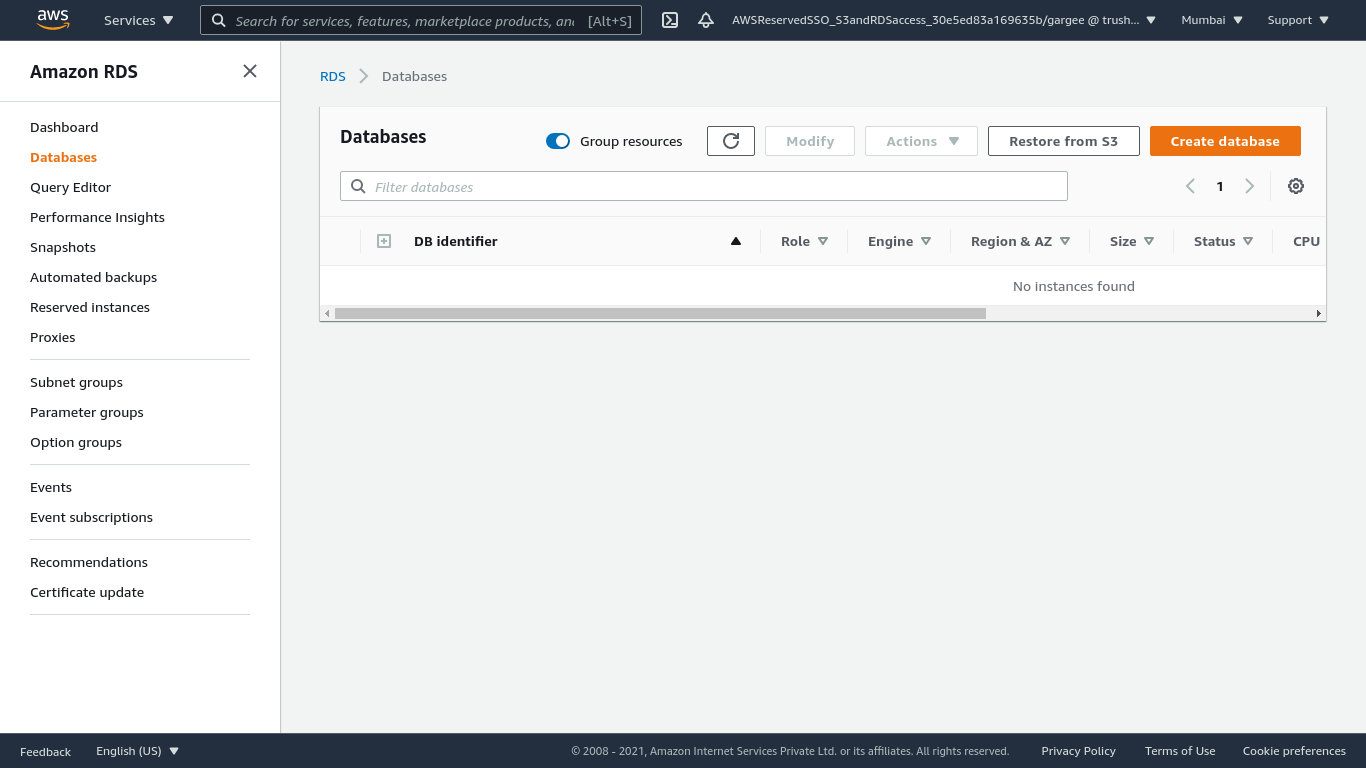Open the Mumbai region selector
The image size is (1366, 768).
click(1212, 20)
